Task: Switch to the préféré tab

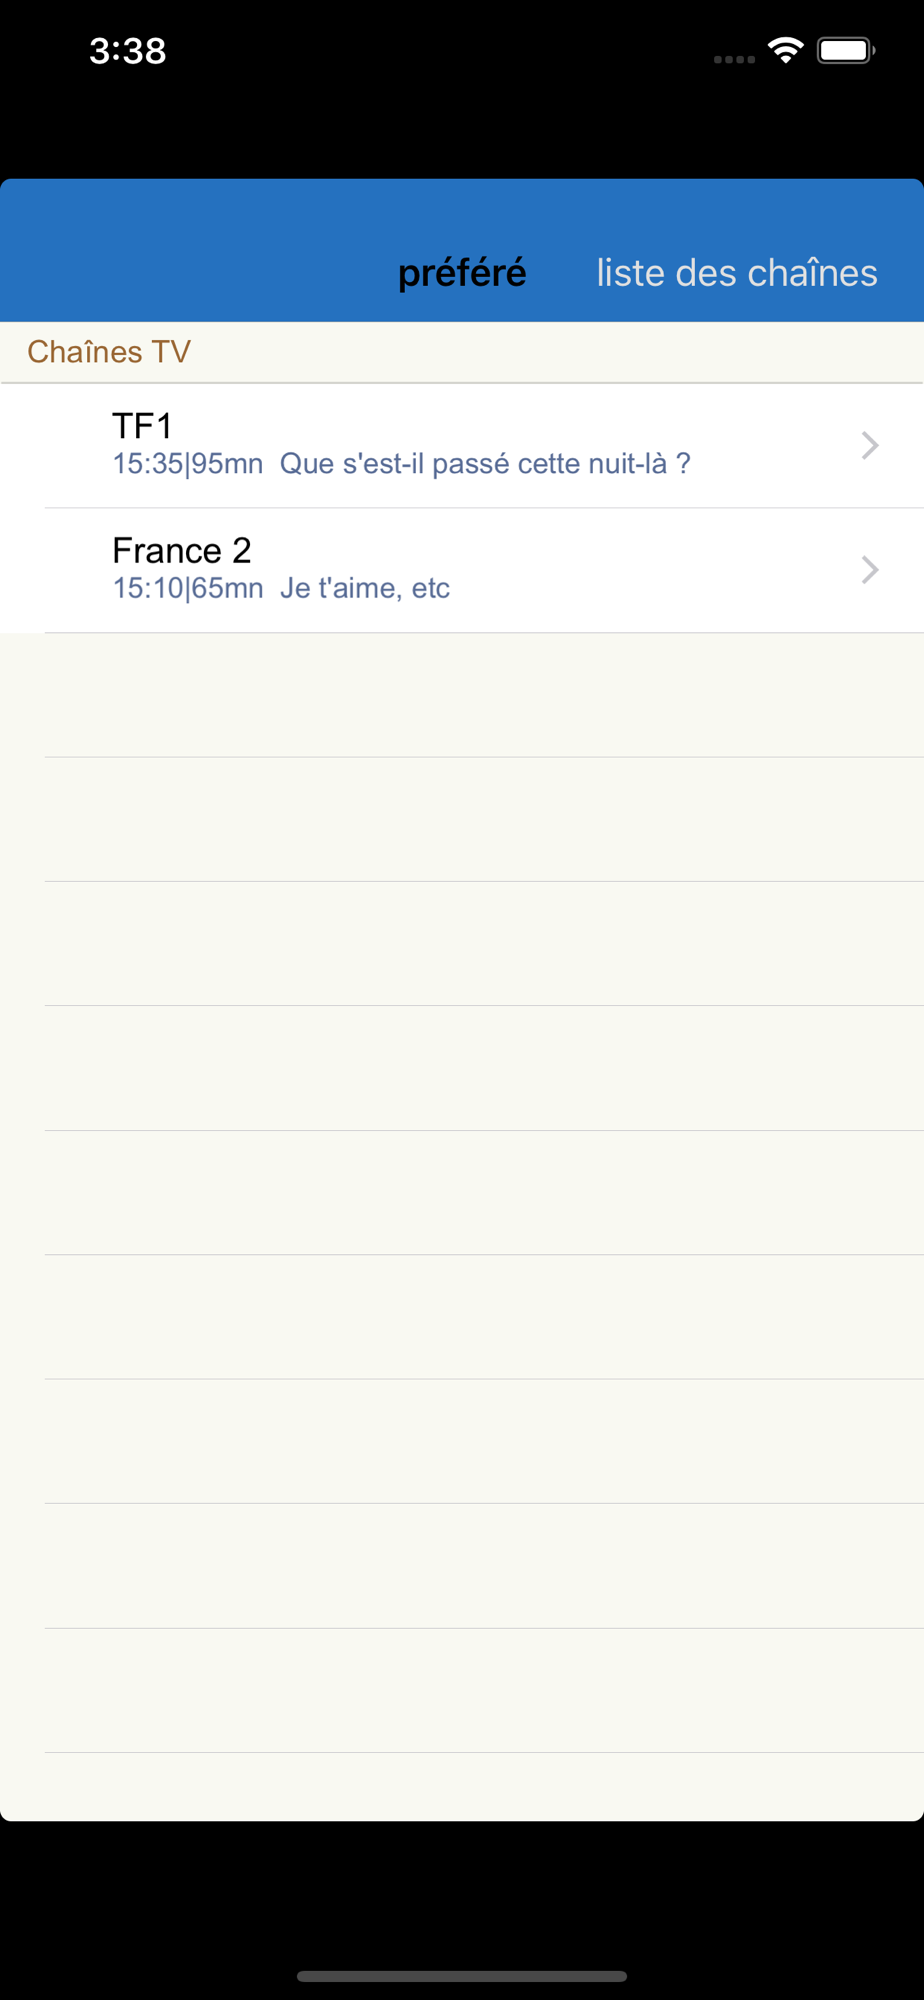Action: click(462, 272)
